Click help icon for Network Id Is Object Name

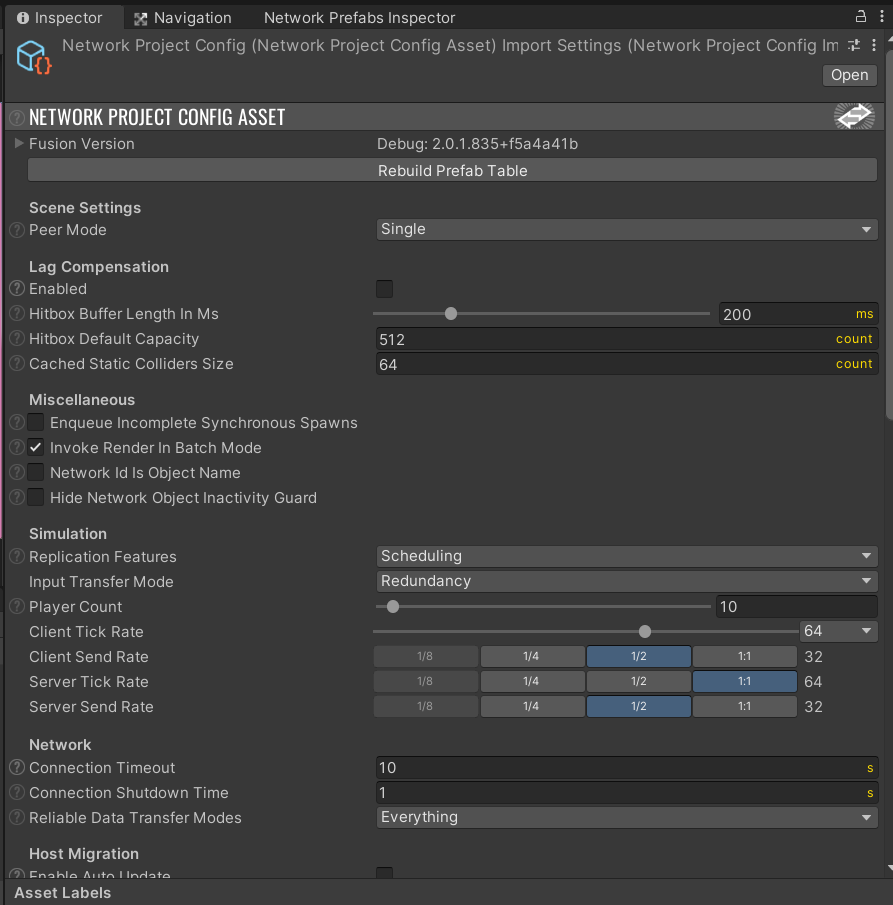pyautogui.click(x=17, y=472)
